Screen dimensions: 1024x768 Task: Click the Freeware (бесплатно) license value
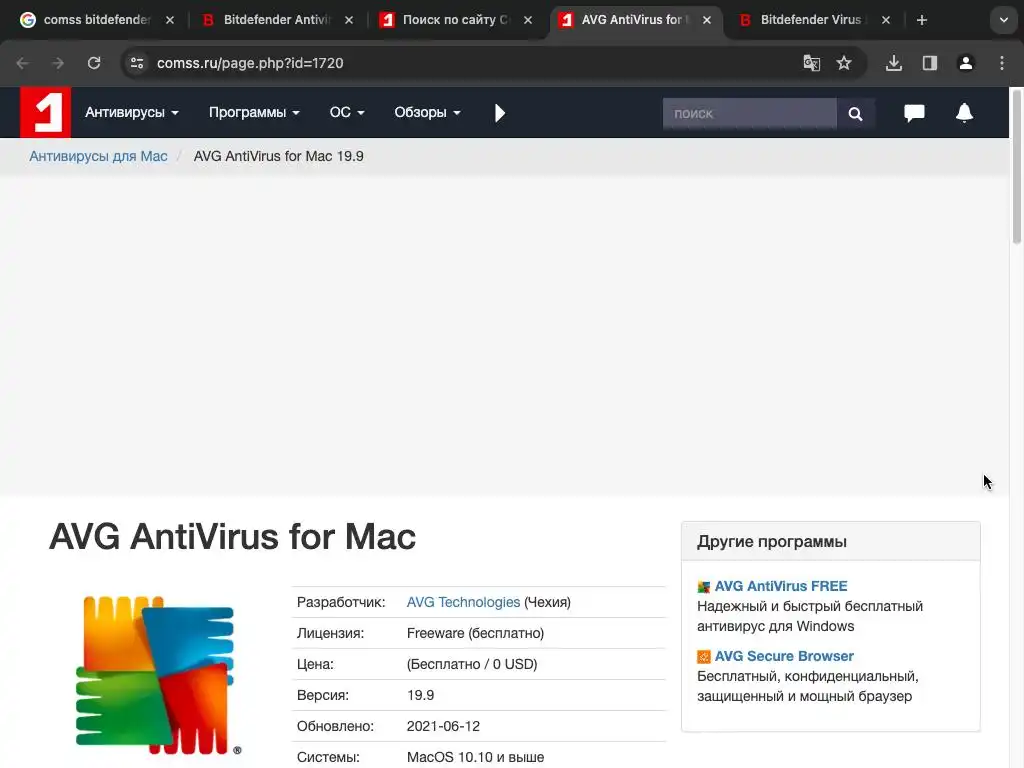tap(475, 633)
